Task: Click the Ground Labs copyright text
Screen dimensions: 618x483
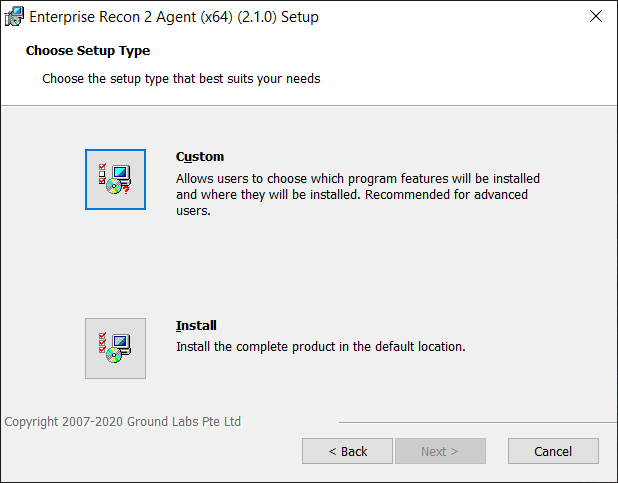Action: coord(123,422)
